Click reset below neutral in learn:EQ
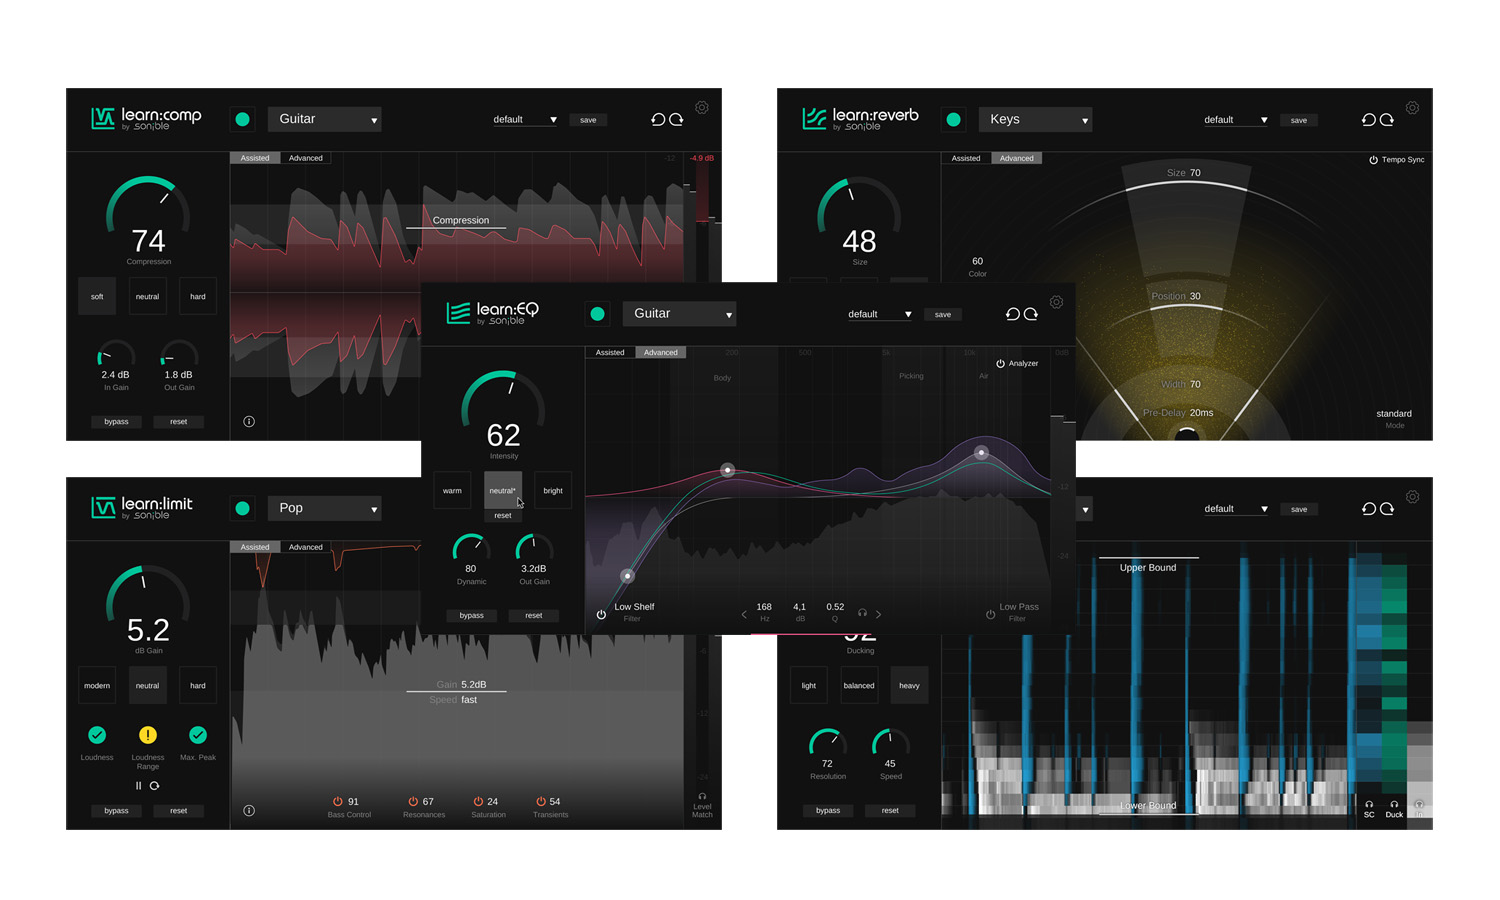This screenshot has height=900, width=1500. tap(503, 516)
